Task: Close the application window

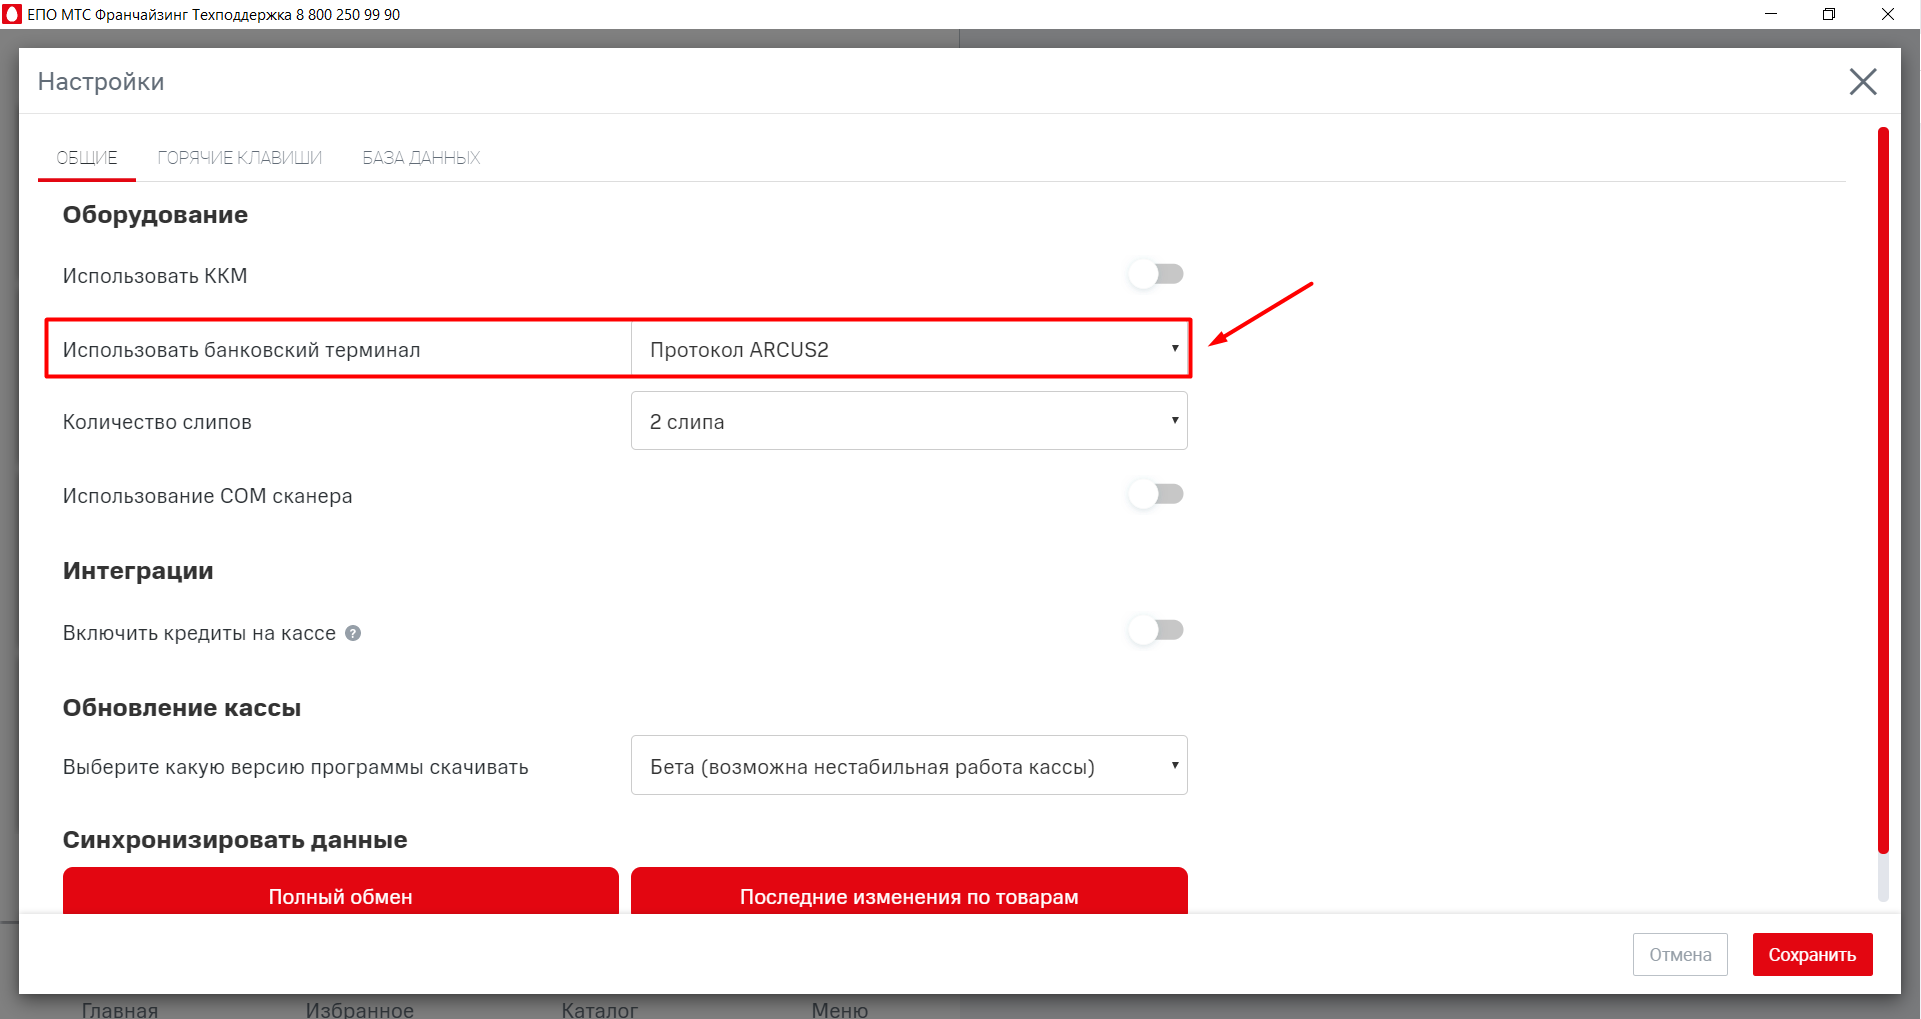Action: (1888, 14)
